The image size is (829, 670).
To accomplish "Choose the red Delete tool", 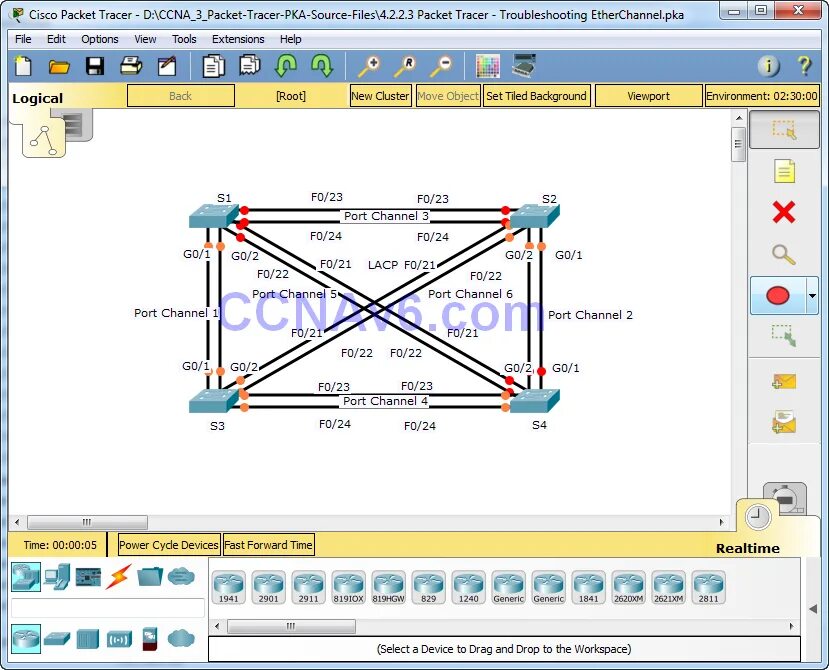I will click(784, 213).
